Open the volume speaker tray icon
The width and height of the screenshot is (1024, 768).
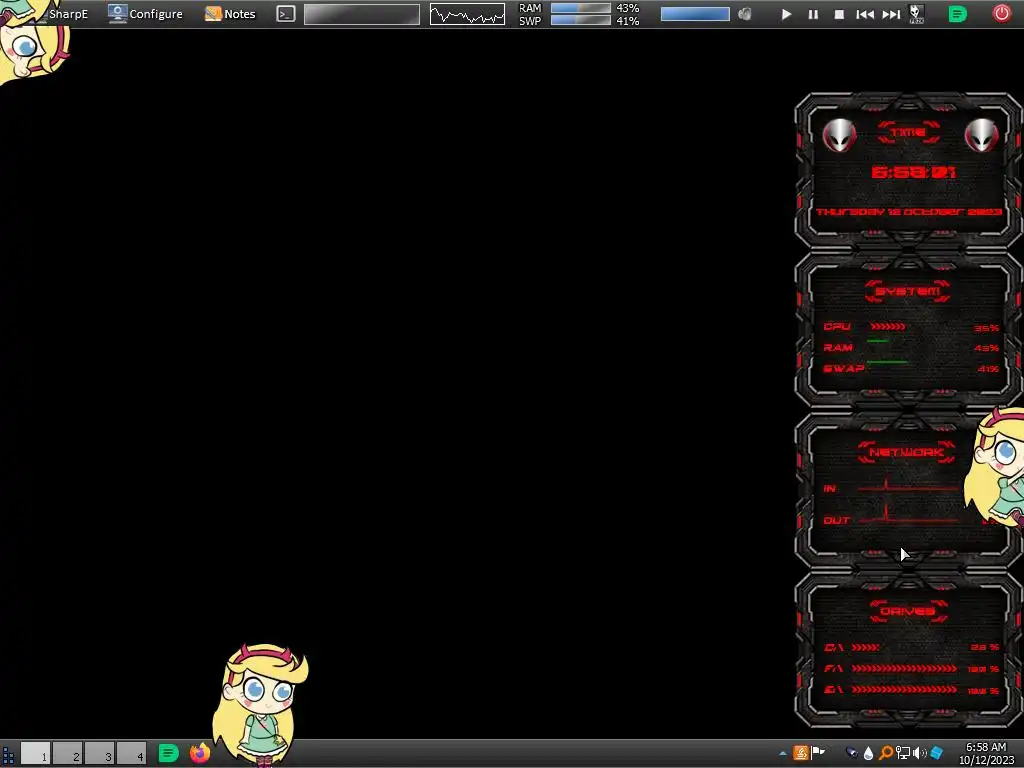pyautogui.click(x=920, y=753)
